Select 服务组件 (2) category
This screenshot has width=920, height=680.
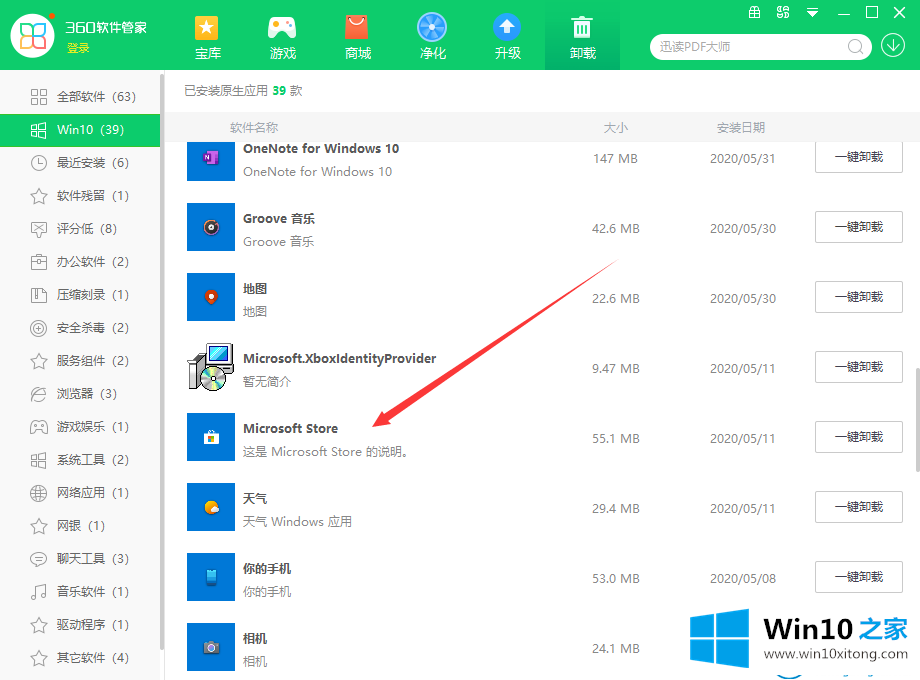tap(80, 360)
